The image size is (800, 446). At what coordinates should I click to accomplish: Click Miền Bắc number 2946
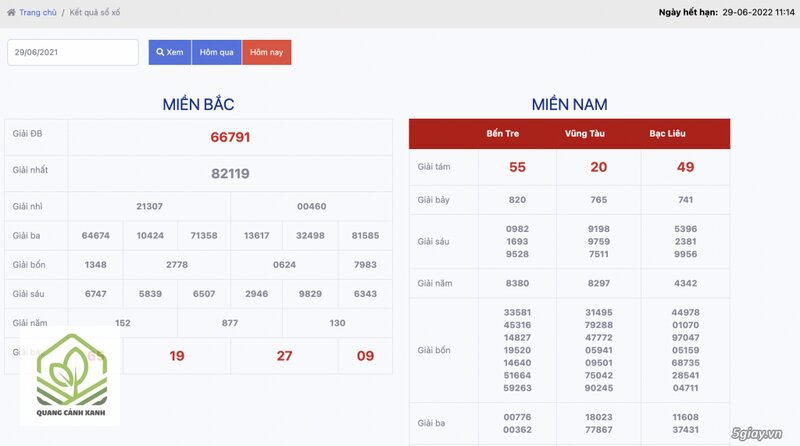coord(256,293)
